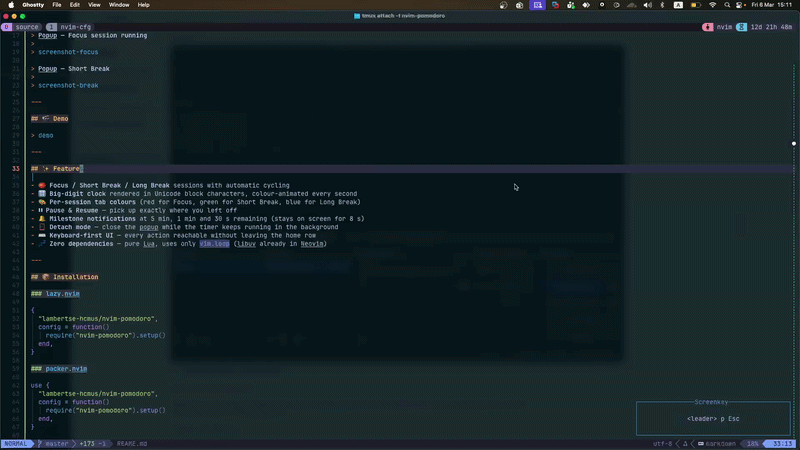The height and width of the screenshot is (450, 800).
Task: Click the Screenkey popup showing '<leader> p Esc'
Action: coord(713,418)
